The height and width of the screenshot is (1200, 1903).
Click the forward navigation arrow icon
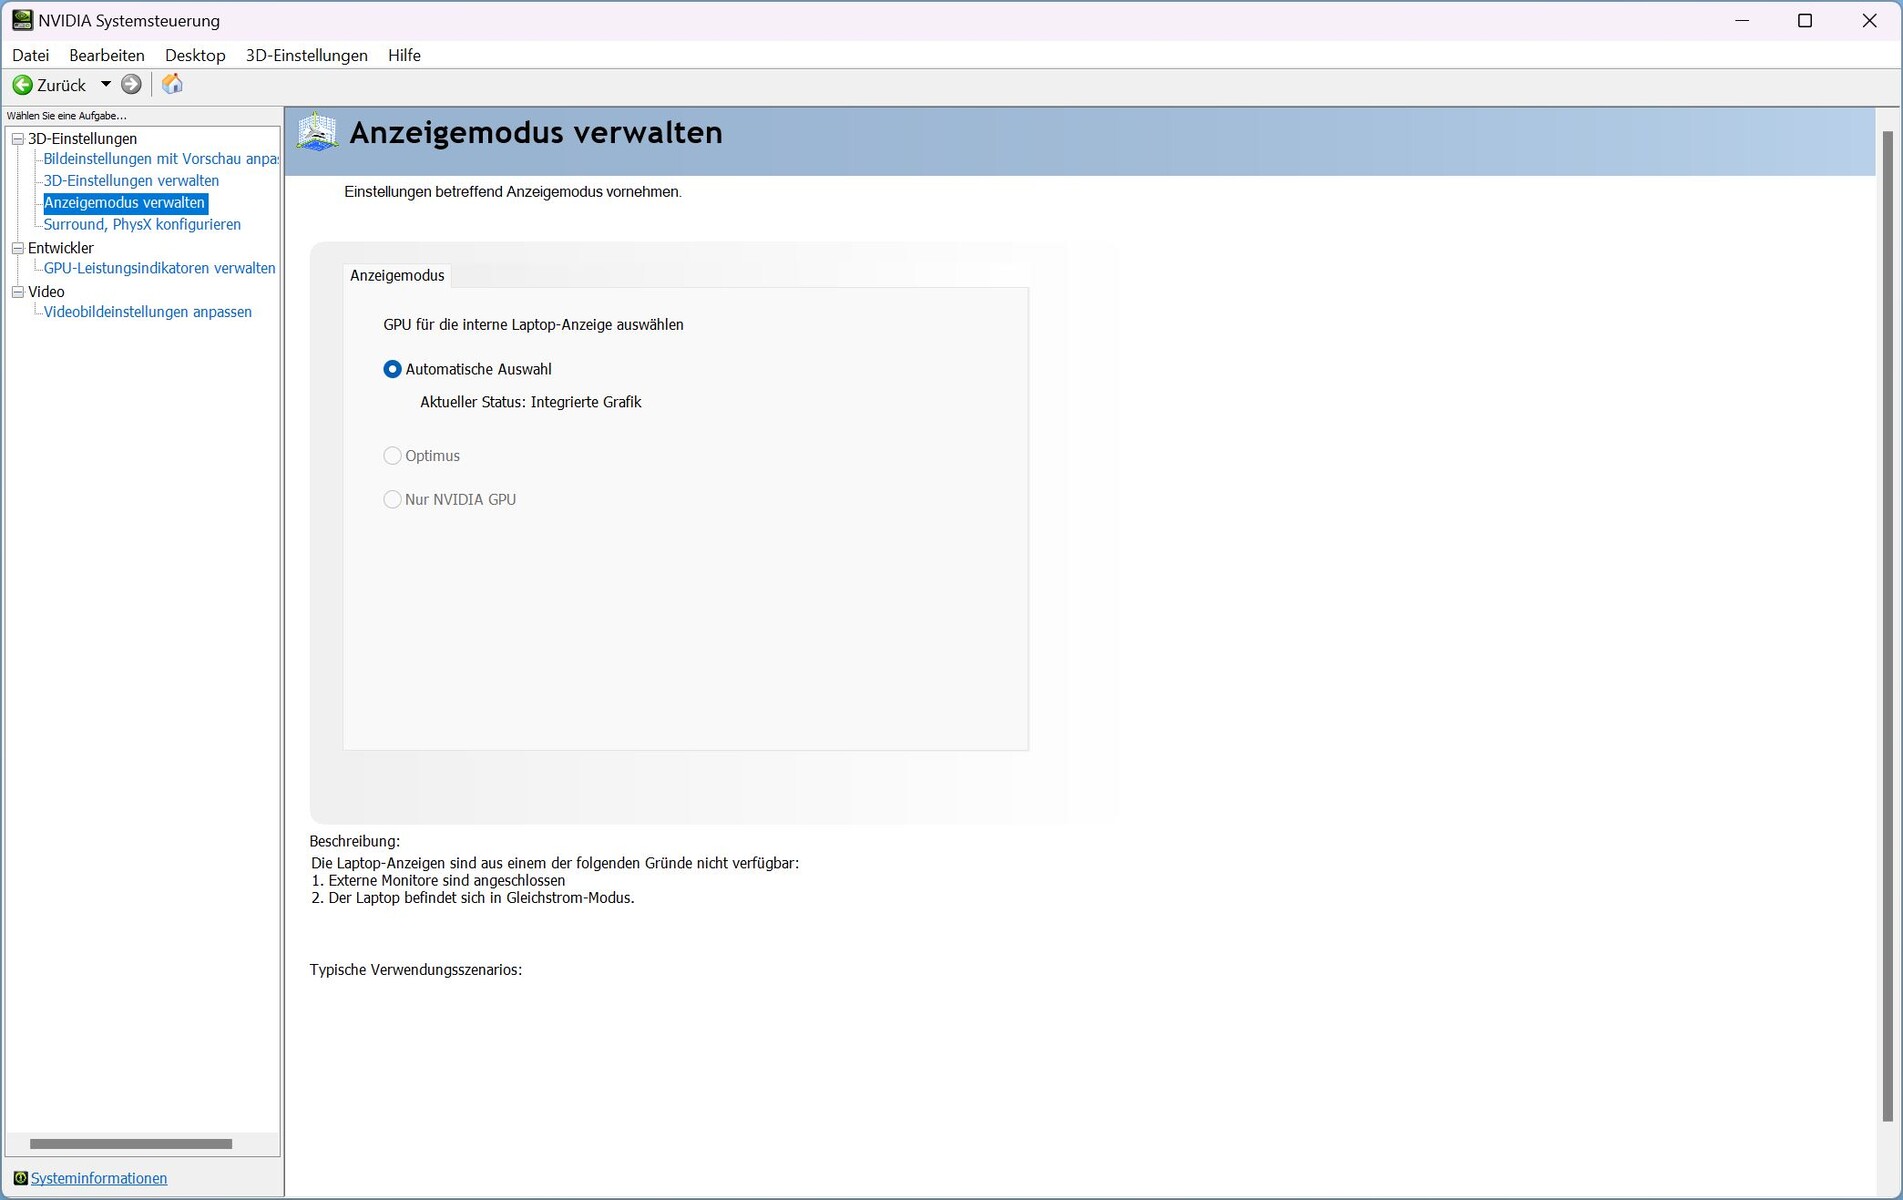pyautogui.click(x=131, y=85)
